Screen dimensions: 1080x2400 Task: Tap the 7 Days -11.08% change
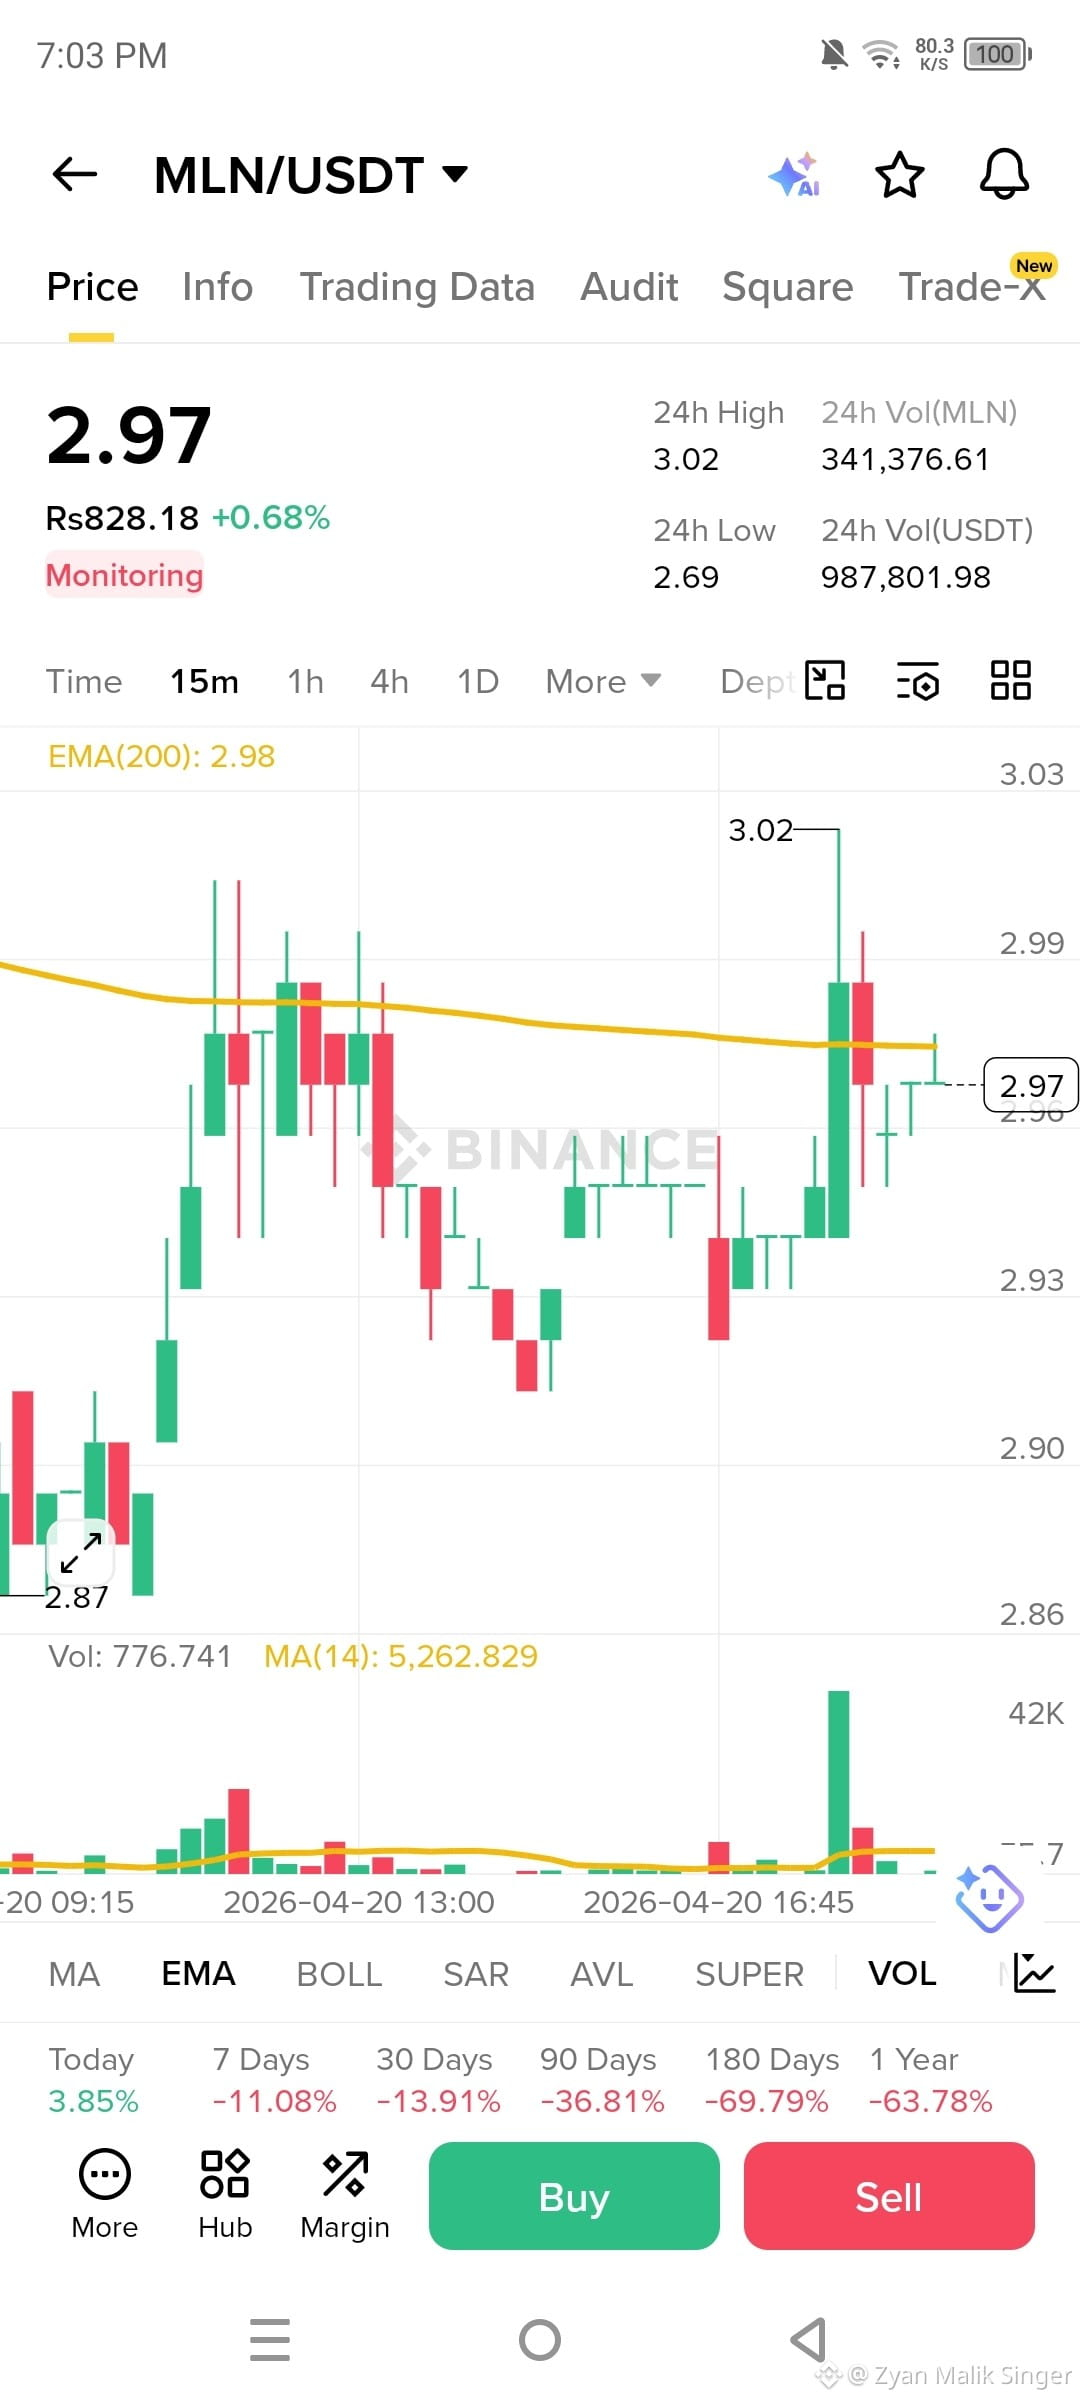tap(274, 2080)
